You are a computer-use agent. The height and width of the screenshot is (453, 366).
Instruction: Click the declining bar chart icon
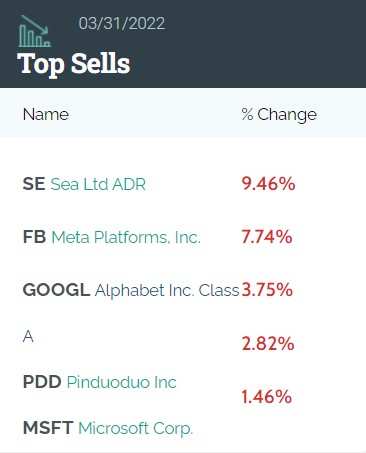pos(35,31)
